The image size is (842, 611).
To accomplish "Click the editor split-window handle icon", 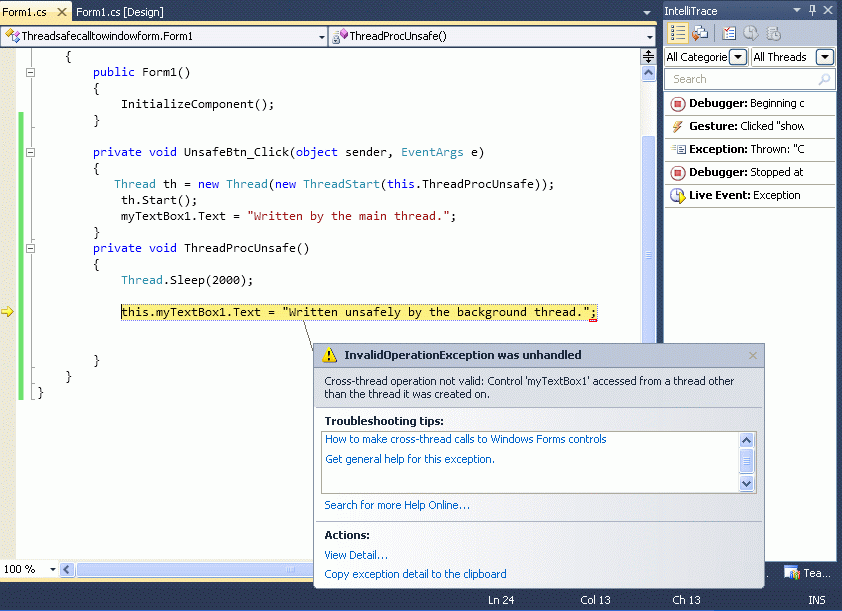I will click(x=648, y=56).
